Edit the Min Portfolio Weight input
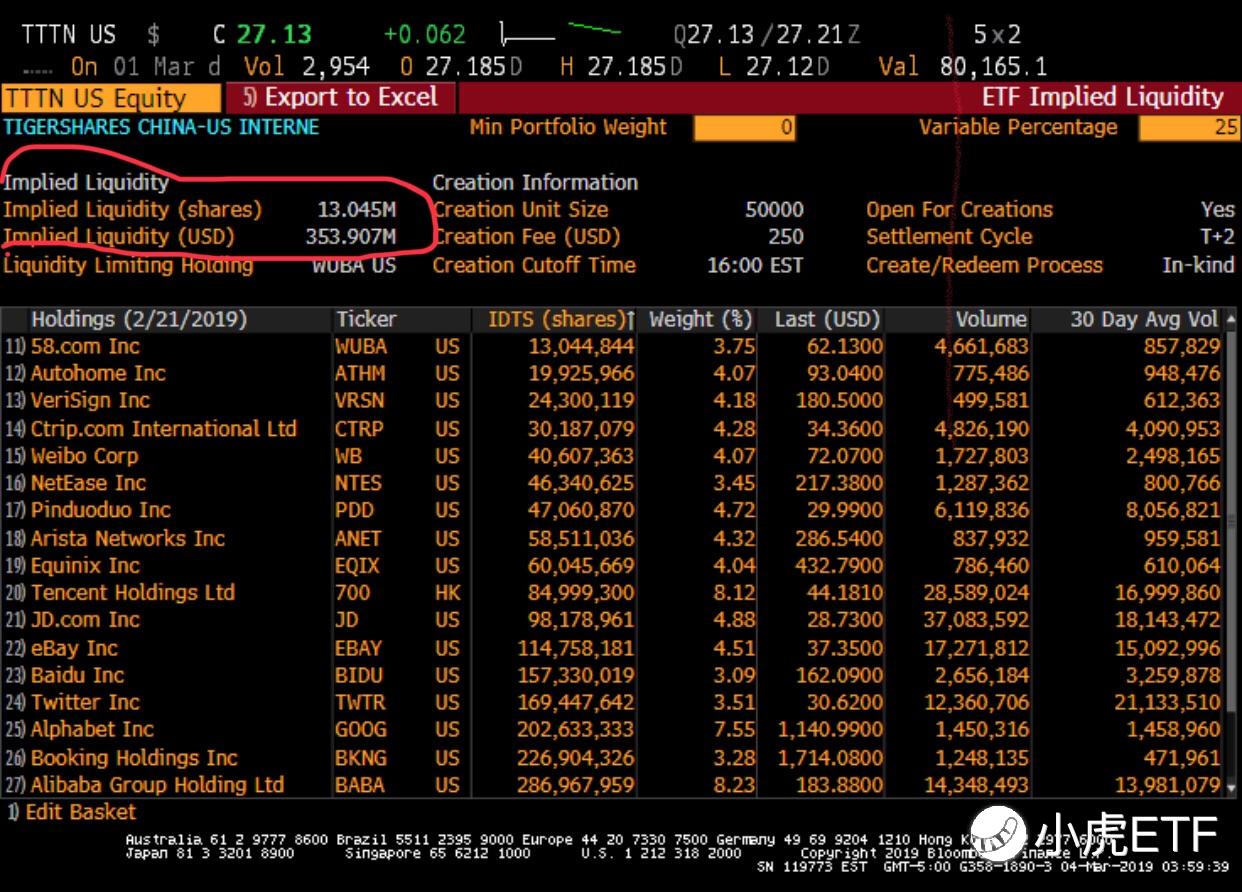Screen dimensions: 1242x892 [745, 127]
